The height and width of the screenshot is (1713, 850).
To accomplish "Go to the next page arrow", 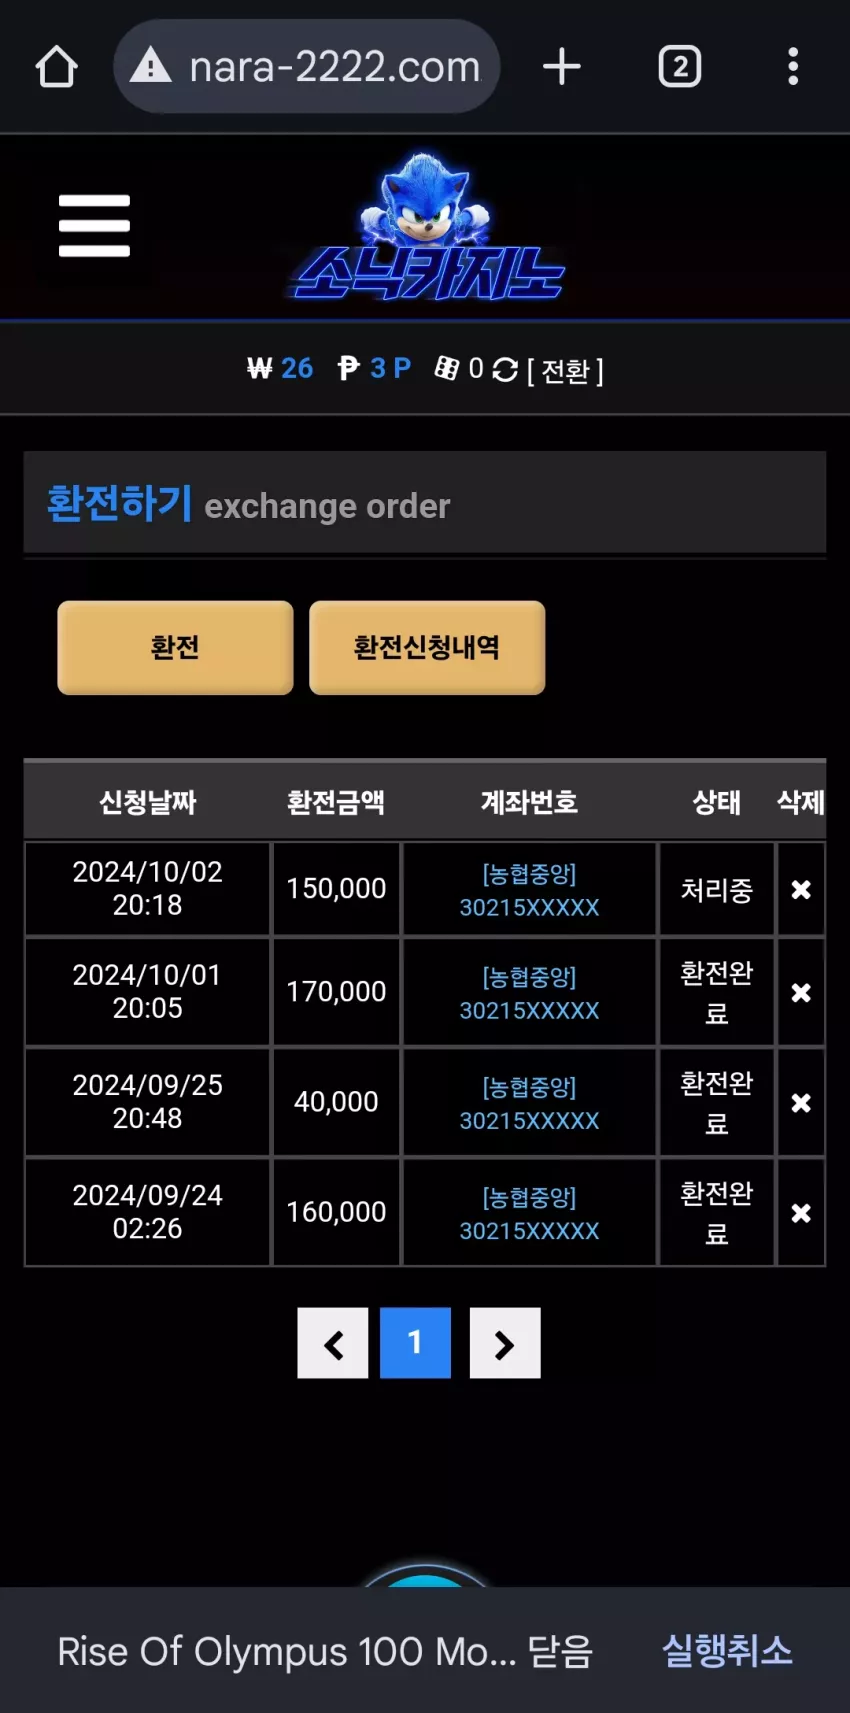I will (x=505, y=1343).
